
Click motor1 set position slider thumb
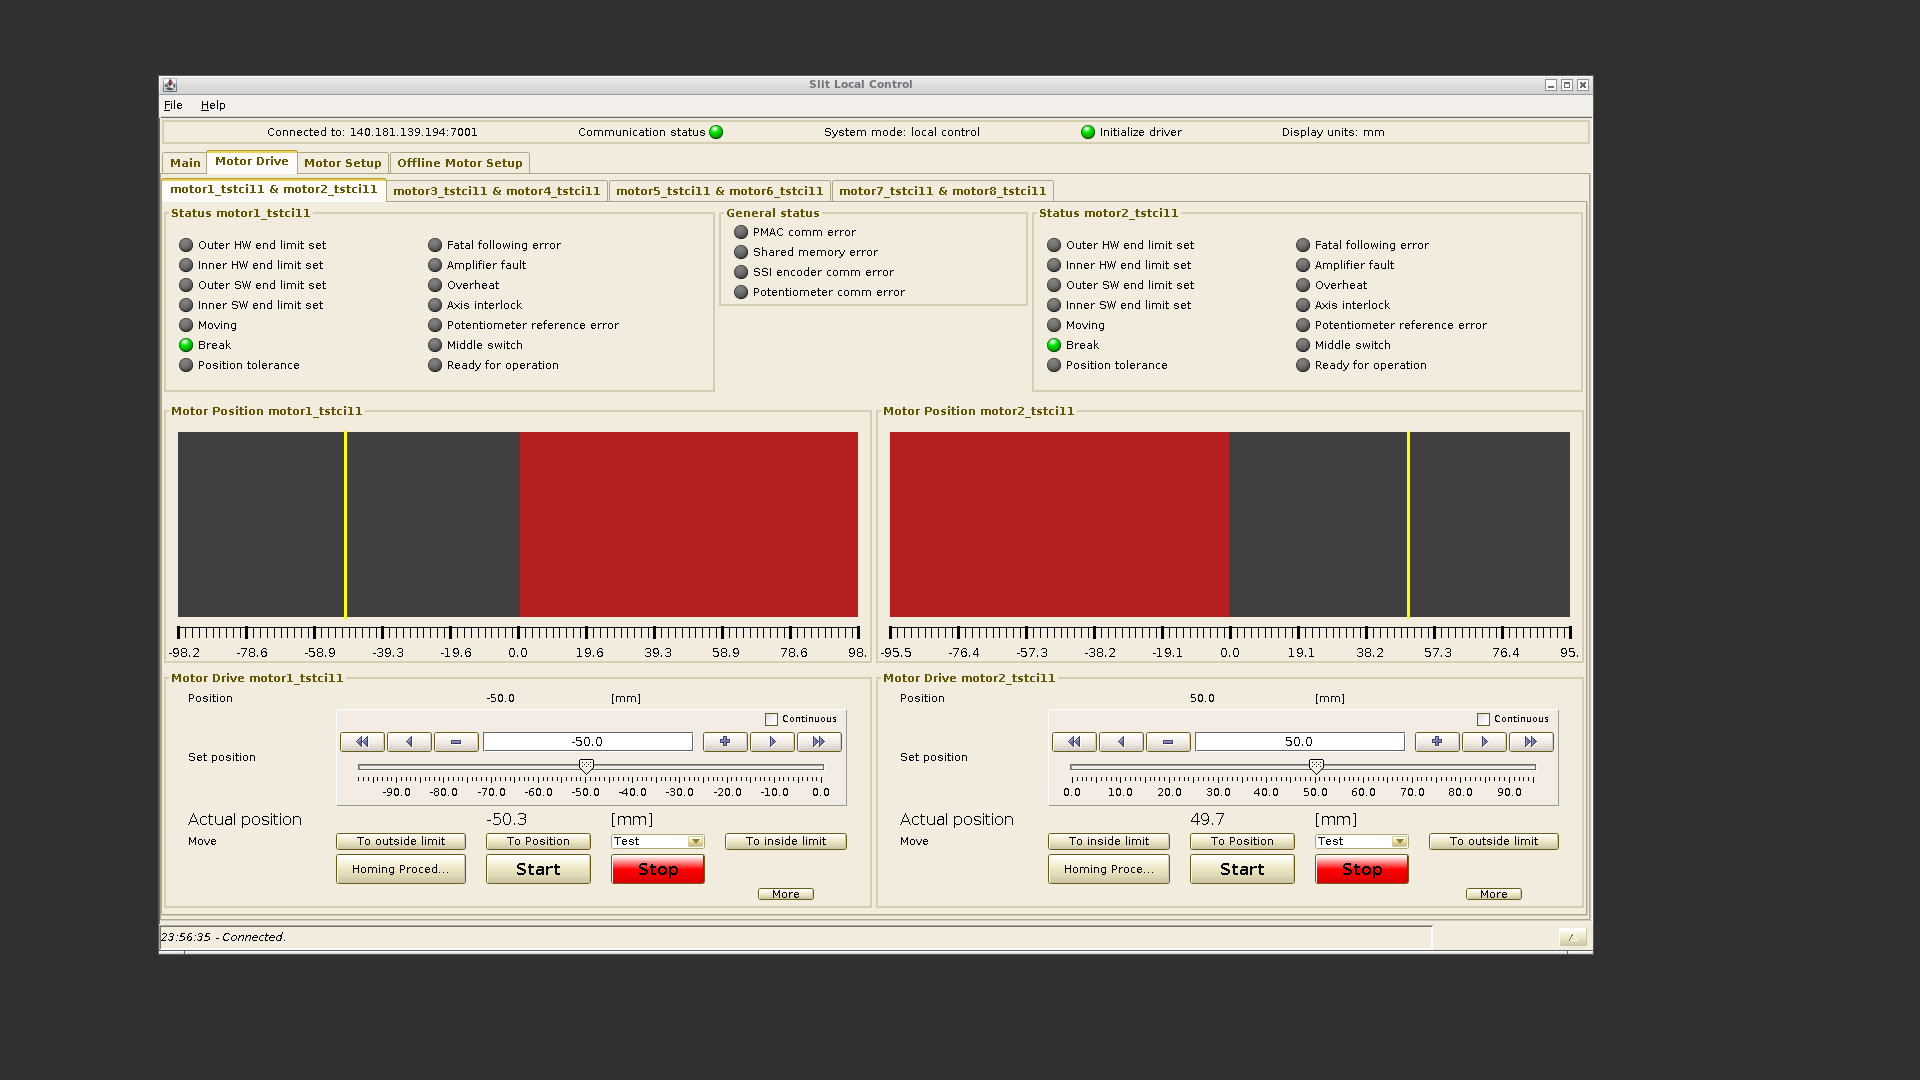[587, 767]
